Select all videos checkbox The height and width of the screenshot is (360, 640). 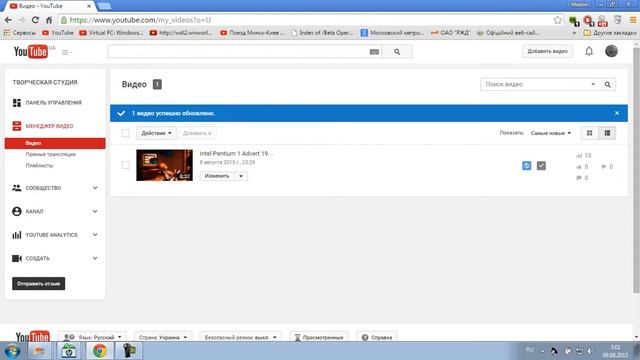point(126,133)
